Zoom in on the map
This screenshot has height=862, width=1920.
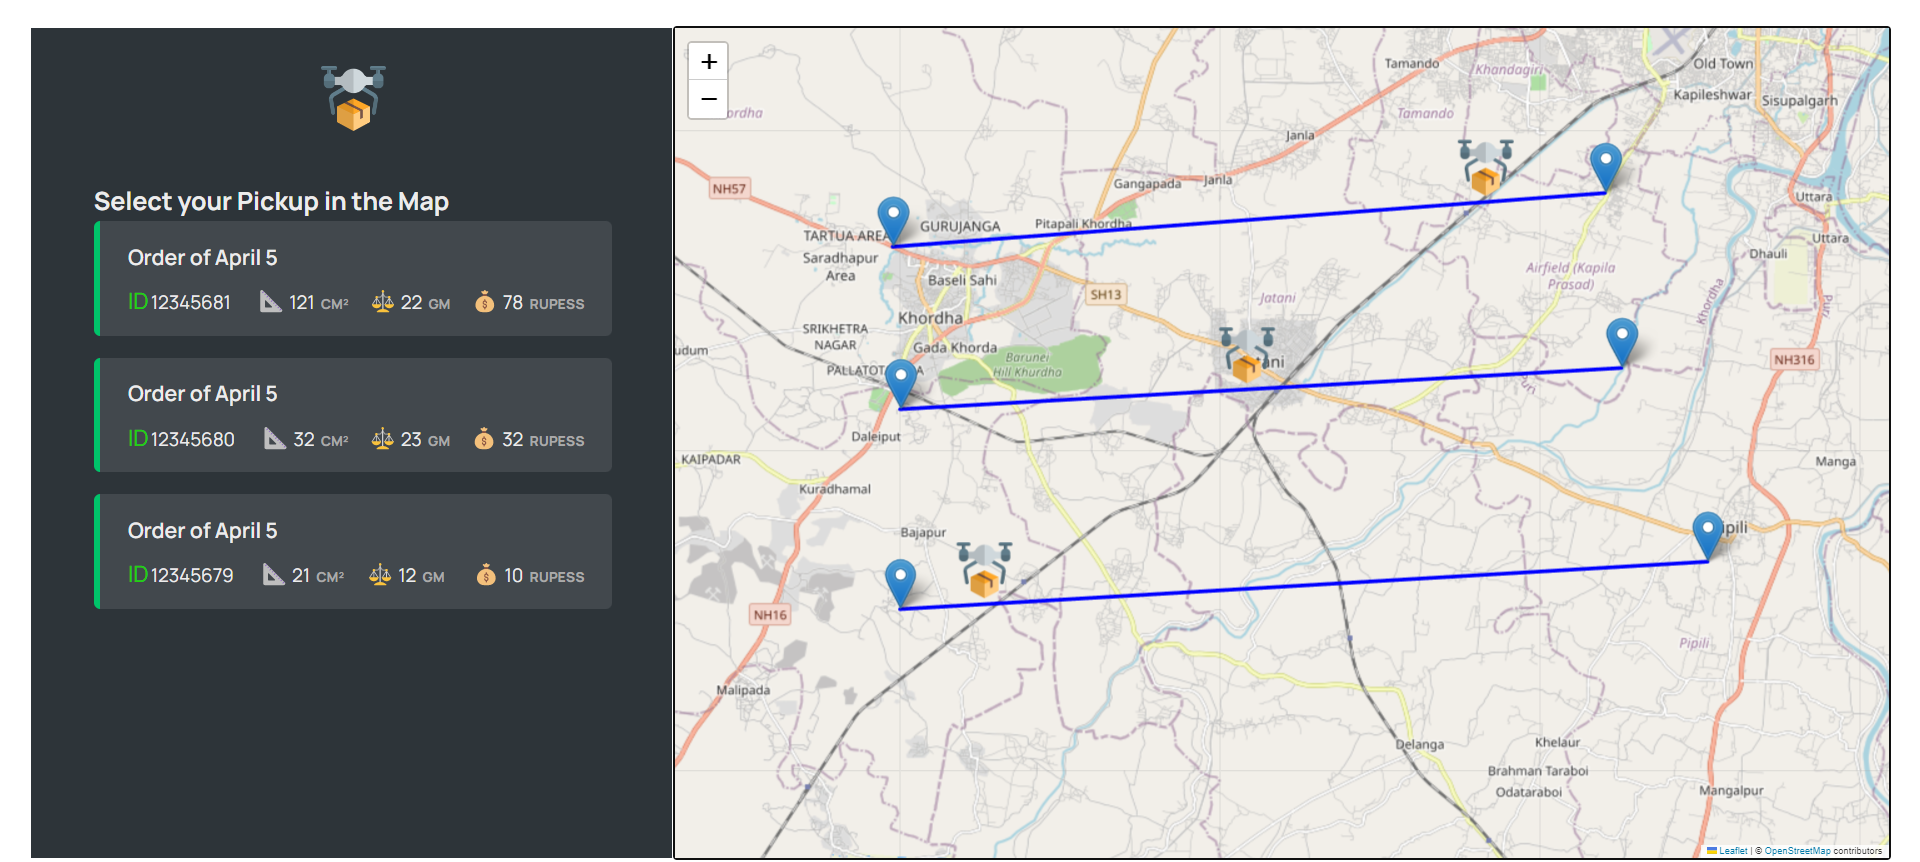coord(708,61)
